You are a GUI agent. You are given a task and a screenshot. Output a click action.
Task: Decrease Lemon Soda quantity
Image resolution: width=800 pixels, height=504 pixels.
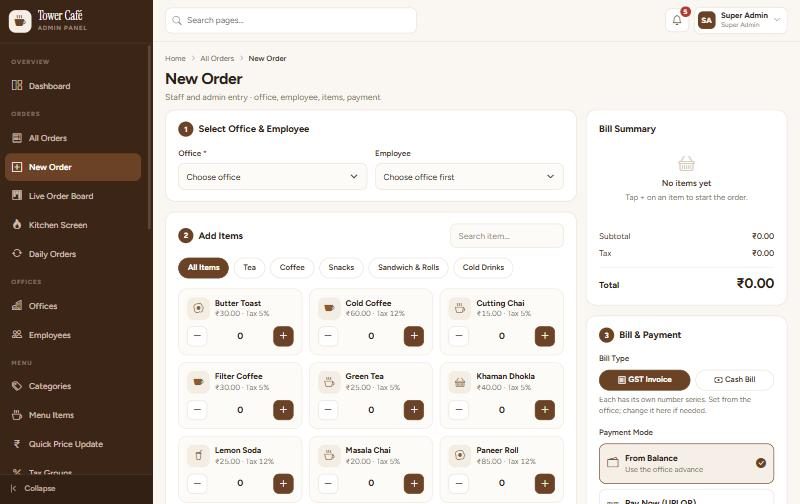pyautogui.click(x=197, y=483)
